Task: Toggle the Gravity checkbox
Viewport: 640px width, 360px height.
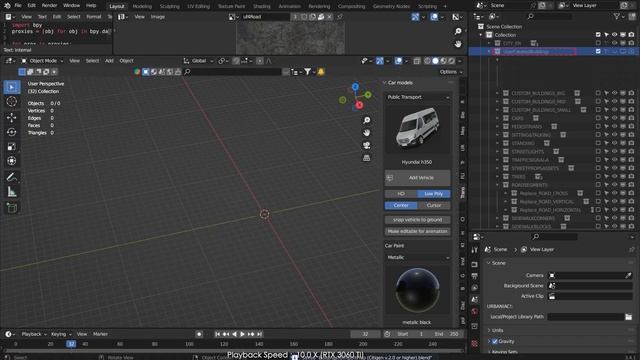Action: (x=495, y=341)
